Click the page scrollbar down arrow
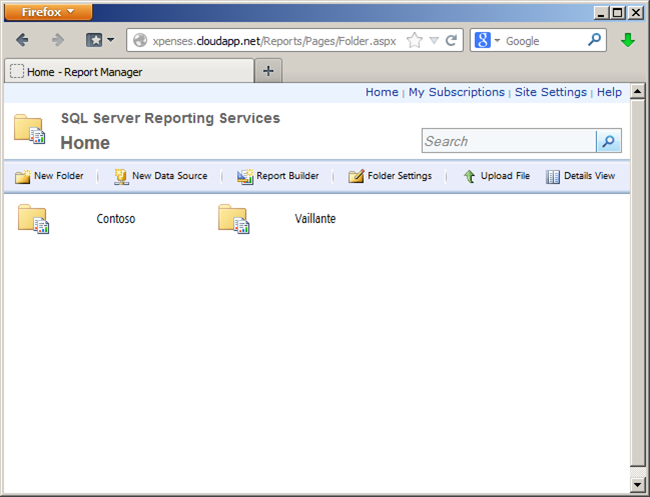 click(x=637, y=484)
